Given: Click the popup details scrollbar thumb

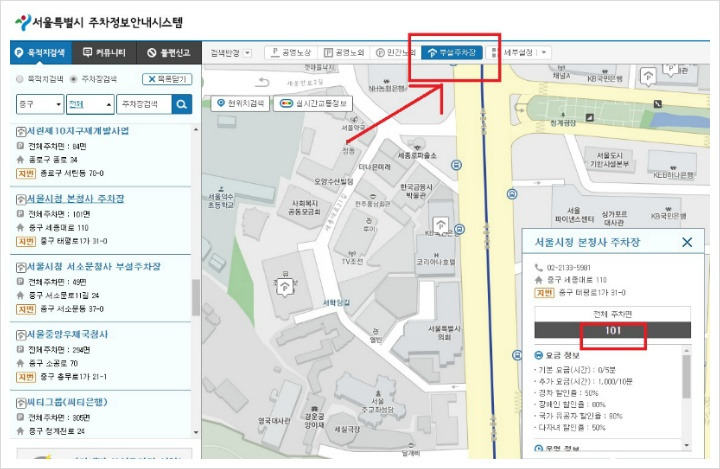Looking at the screenshot, I should [686, 376].
